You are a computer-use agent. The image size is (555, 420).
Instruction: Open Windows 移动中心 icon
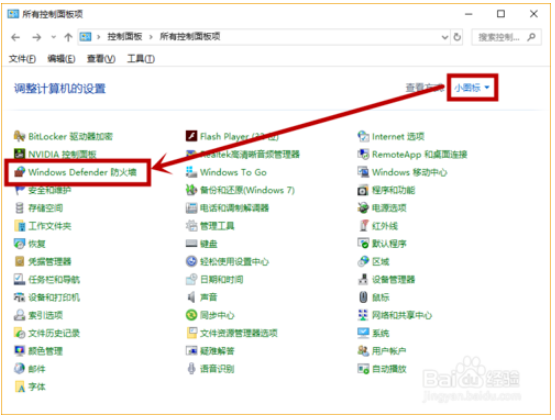click(x=363, y=172)
